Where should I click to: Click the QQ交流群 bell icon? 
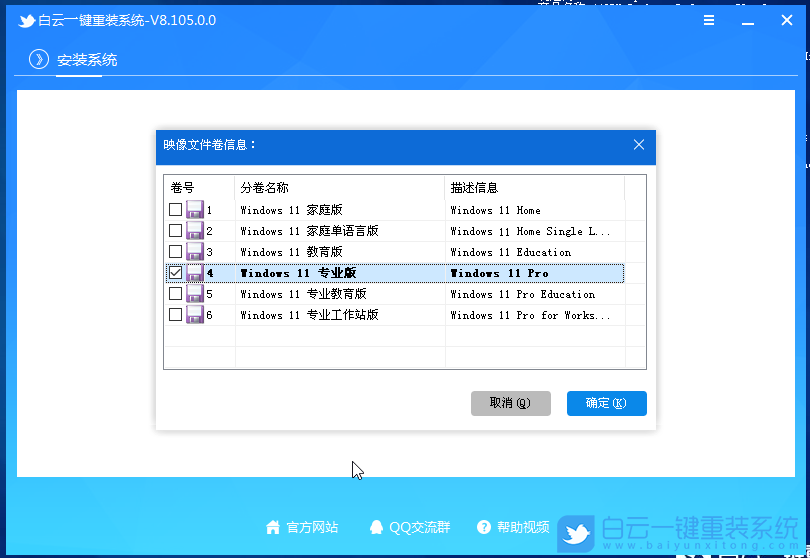377,527
